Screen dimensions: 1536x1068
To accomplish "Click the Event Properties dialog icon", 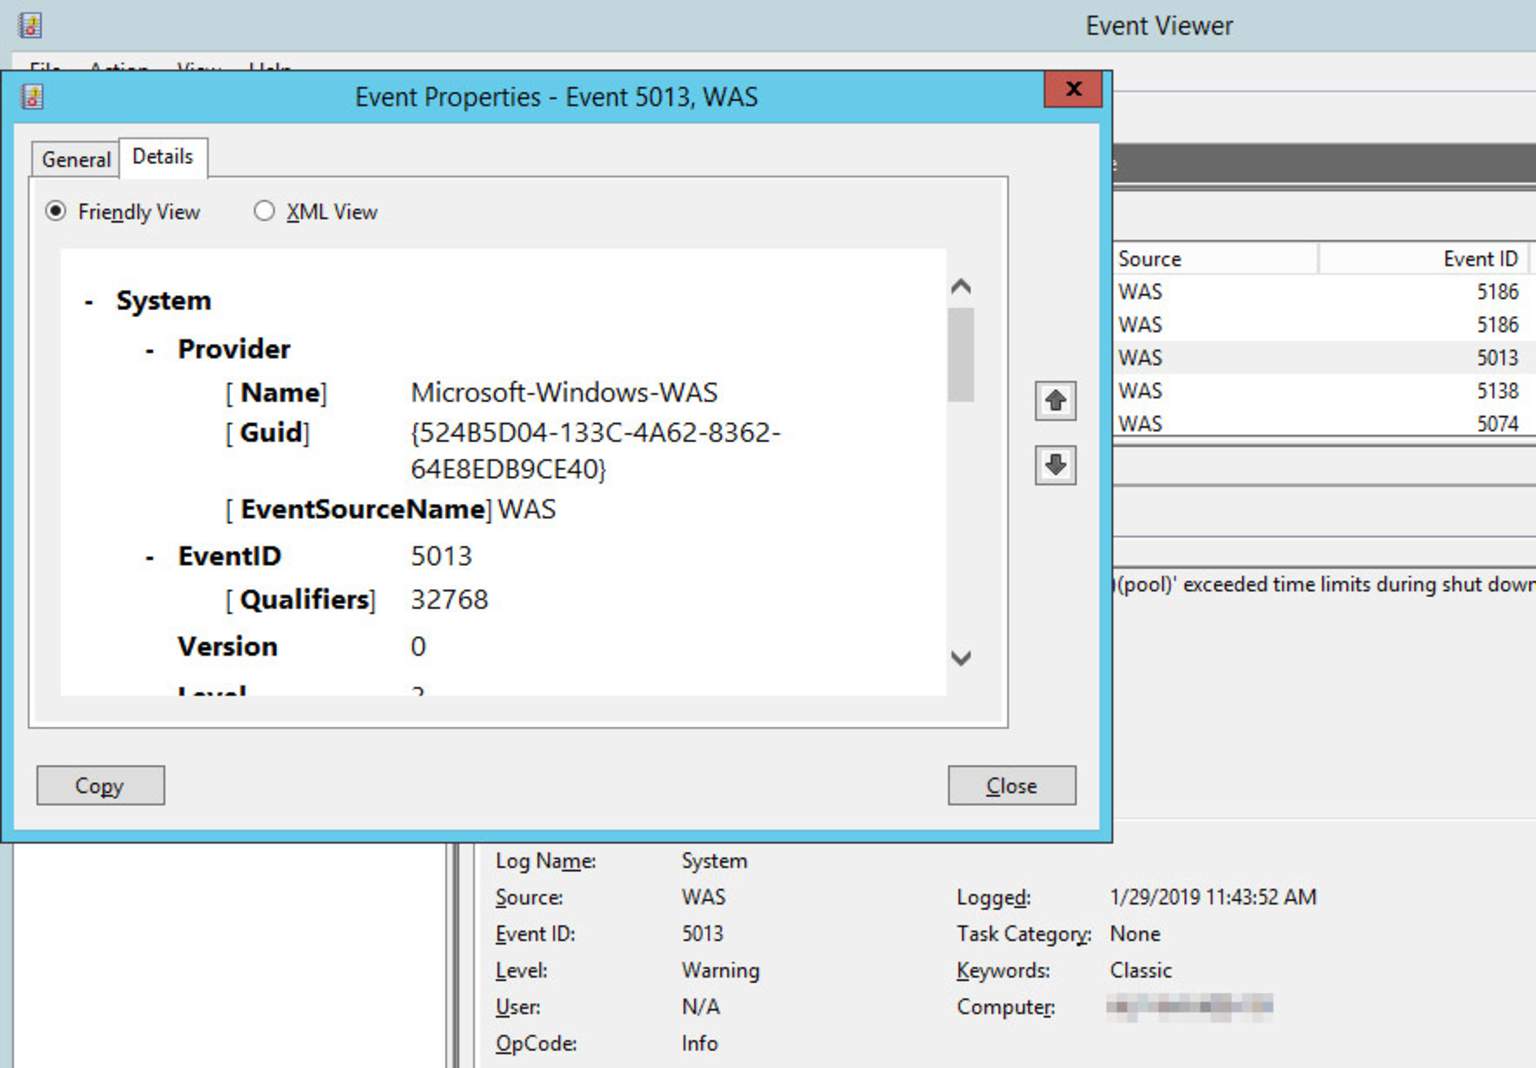I will click(x=34, y=96).
